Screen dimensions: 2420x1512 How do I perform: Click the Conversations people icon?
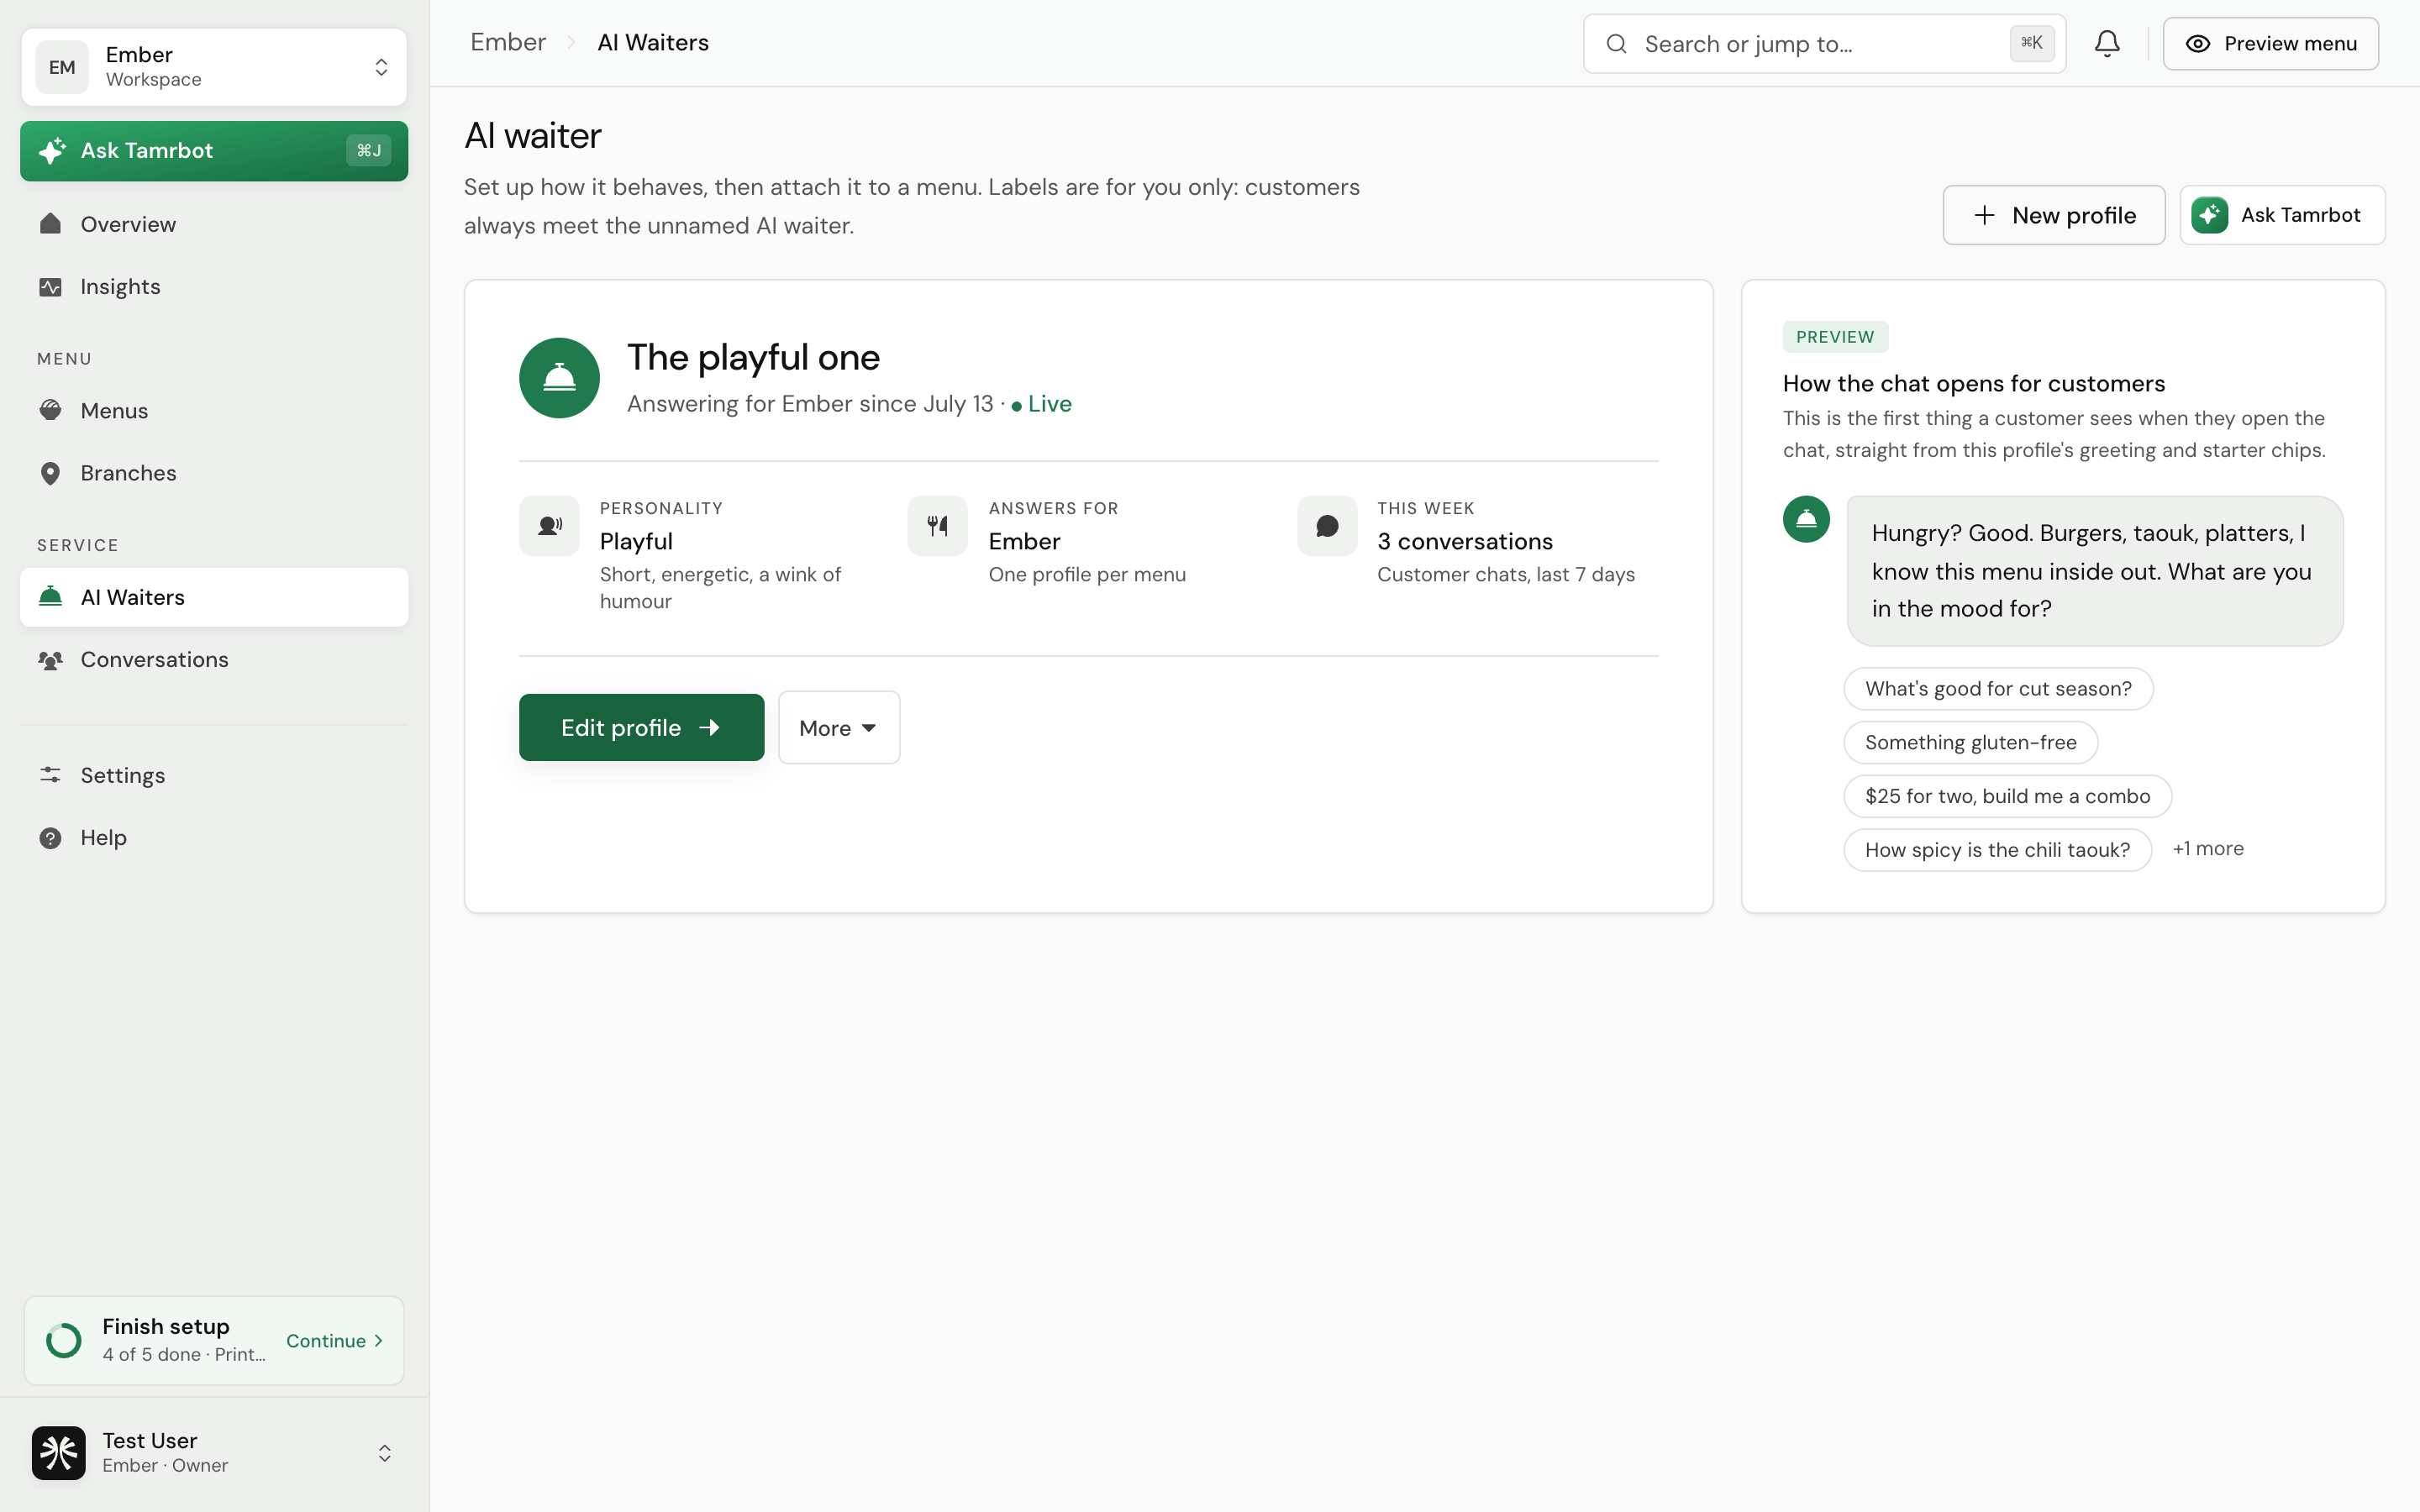point(50,660)
